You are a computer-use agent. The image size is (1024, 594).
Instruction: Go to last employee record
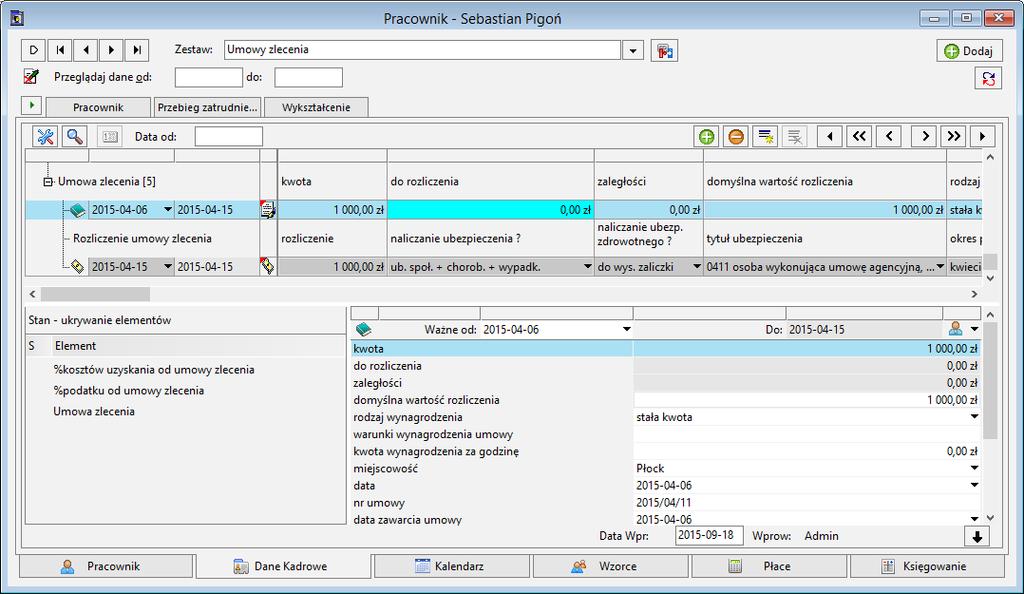pyautogui.click(x=136, y=50)
